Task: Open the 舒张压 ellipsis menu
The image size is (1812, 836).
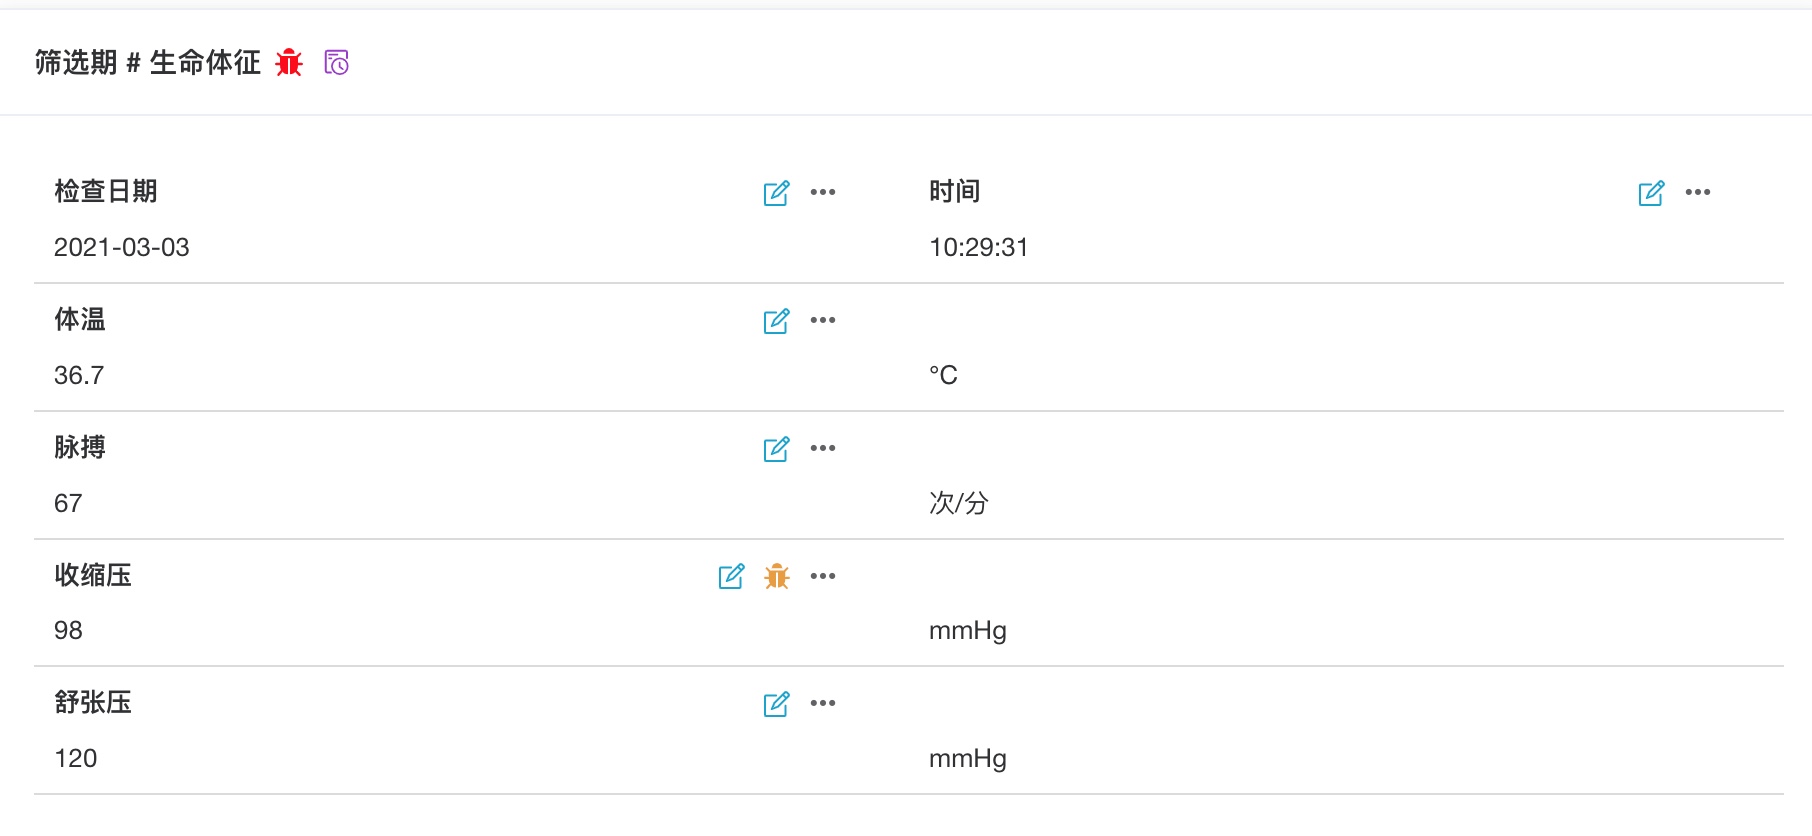Action: (823, 703)
